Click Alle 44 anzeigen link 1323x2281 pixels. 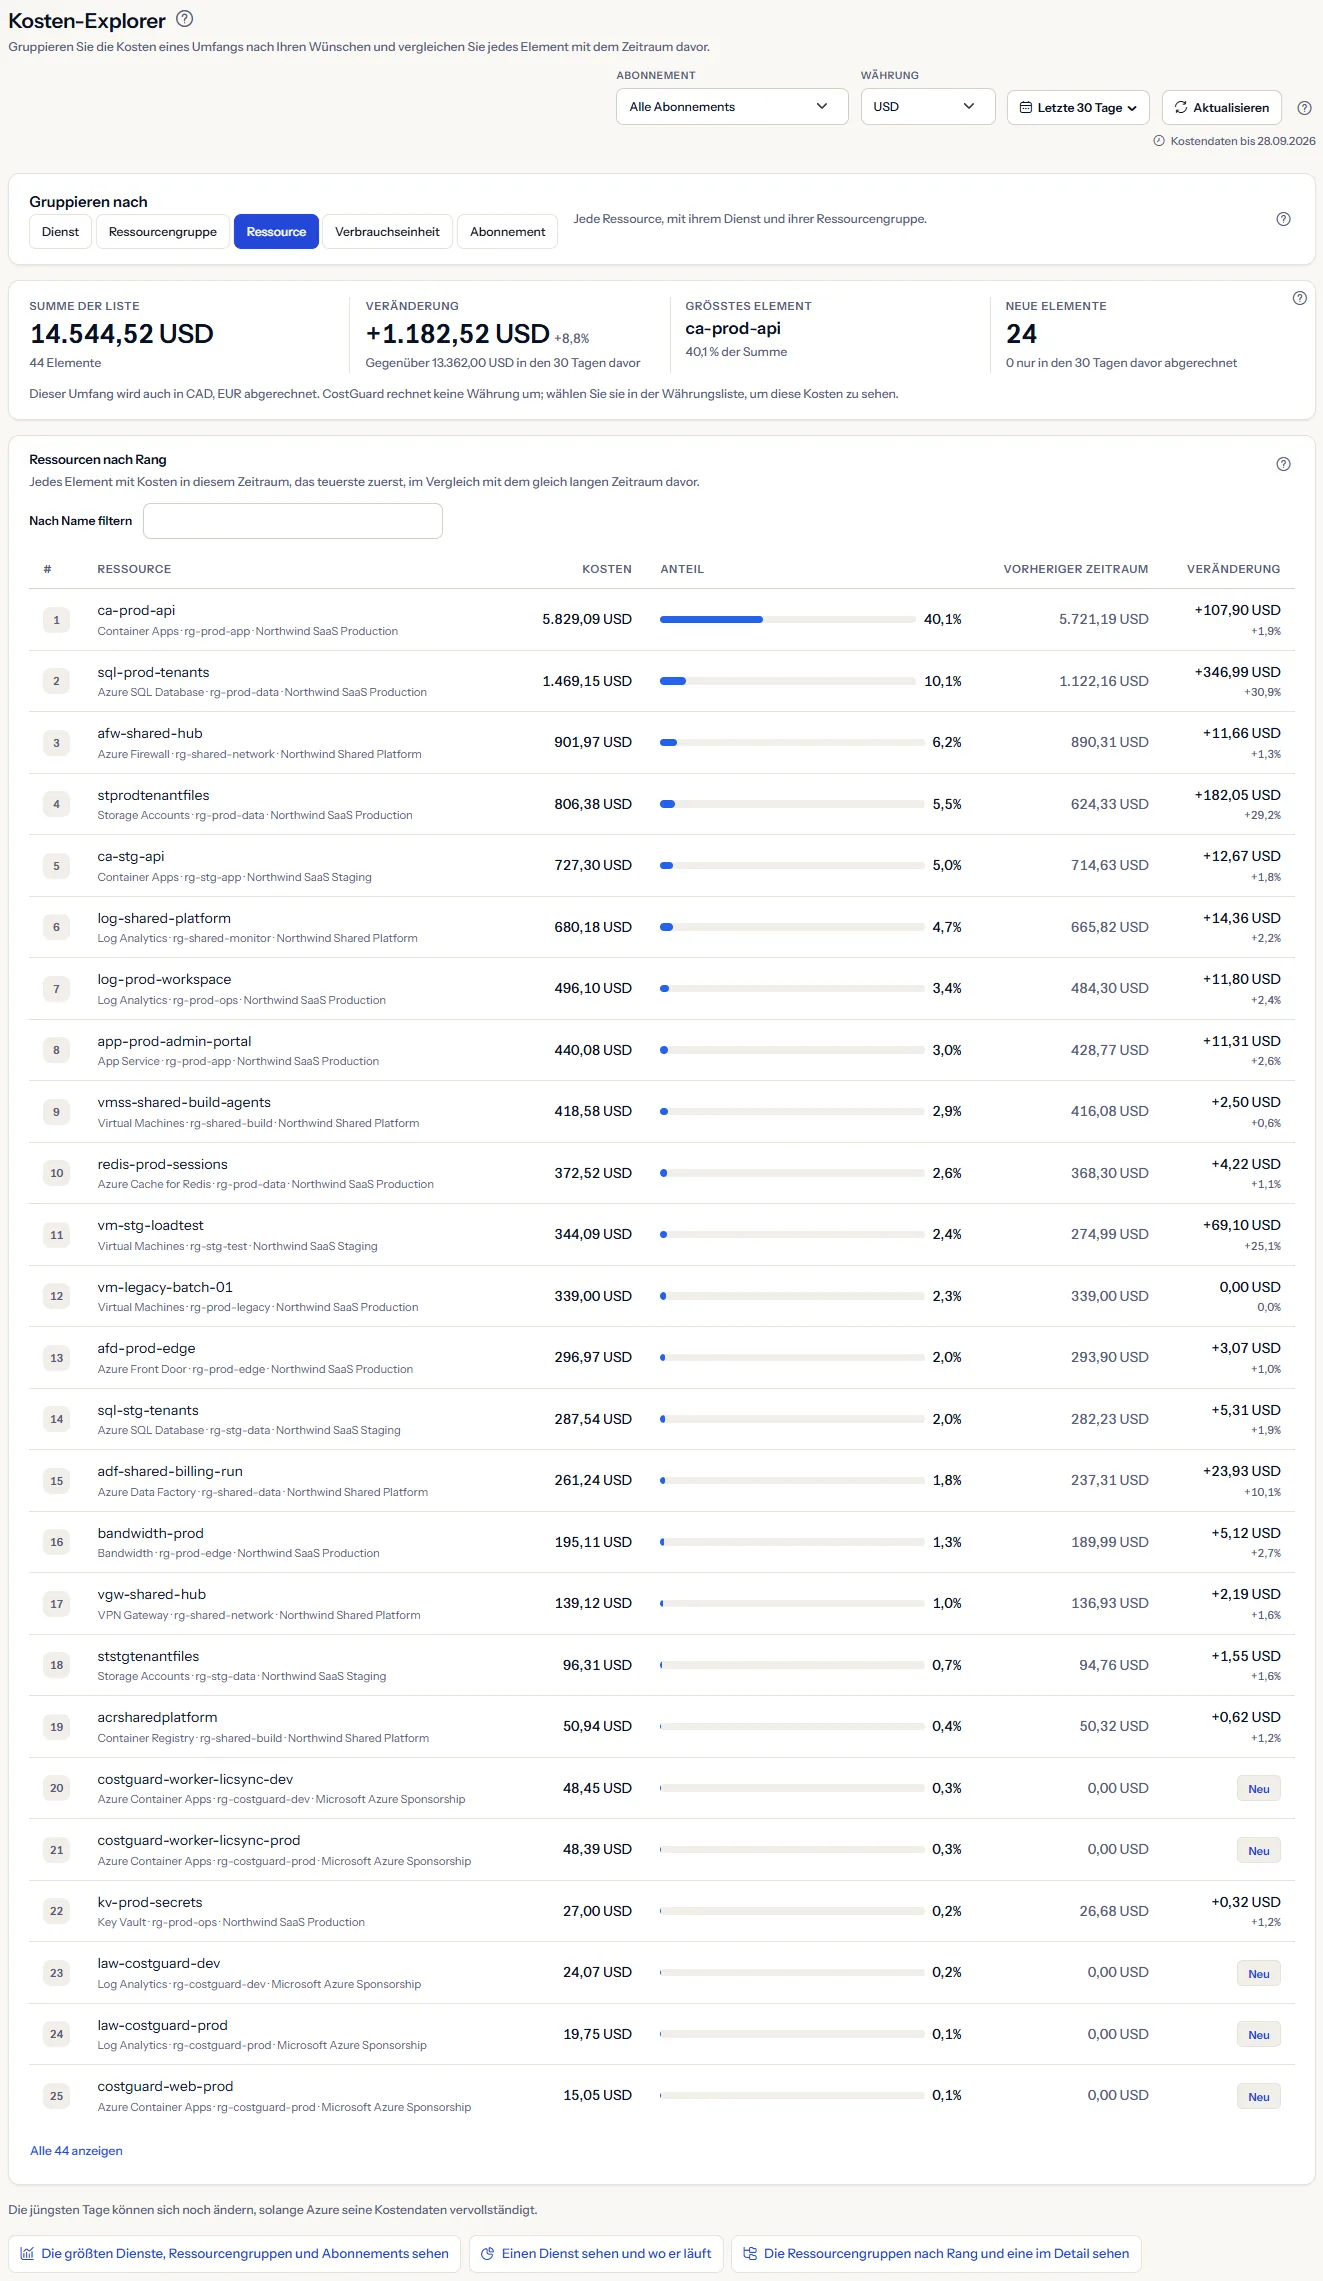(76, 2151)
